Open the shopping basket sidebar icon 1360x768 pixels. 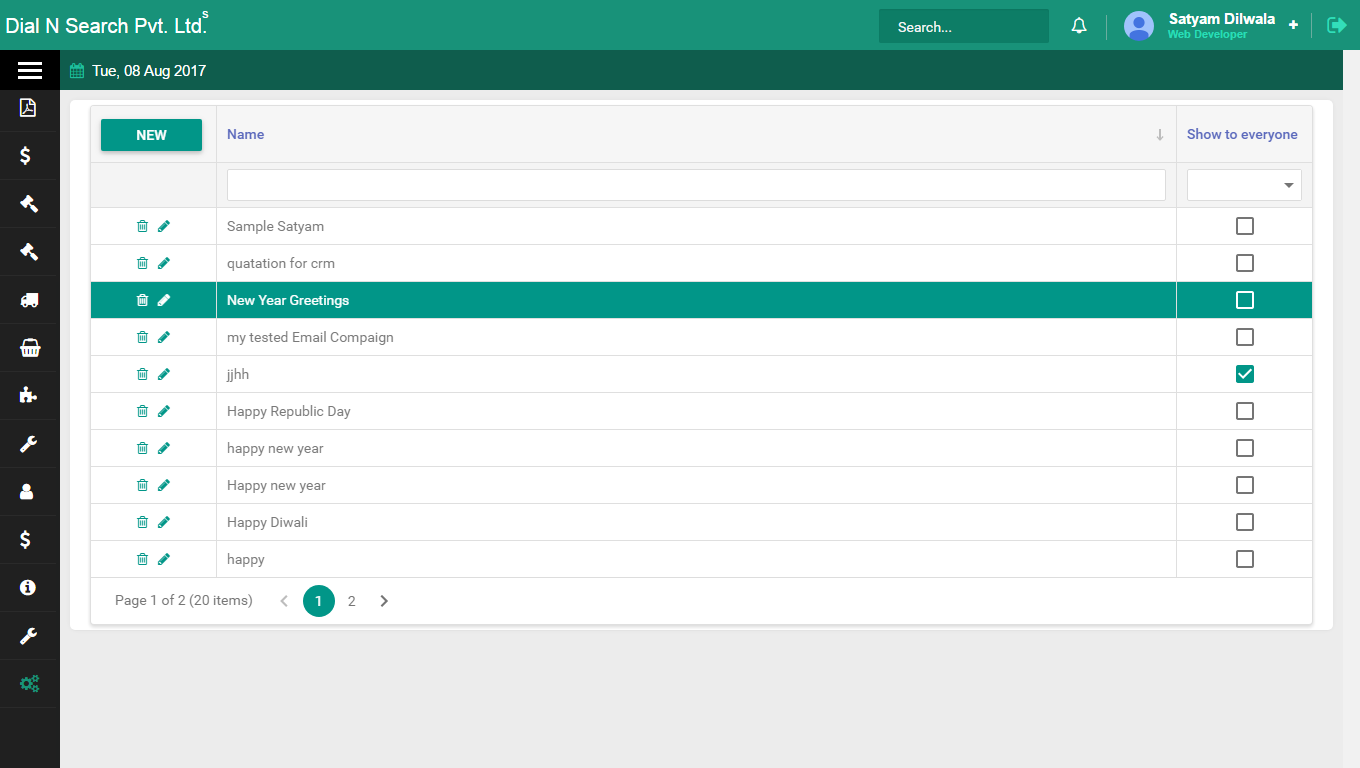[29, 348]
